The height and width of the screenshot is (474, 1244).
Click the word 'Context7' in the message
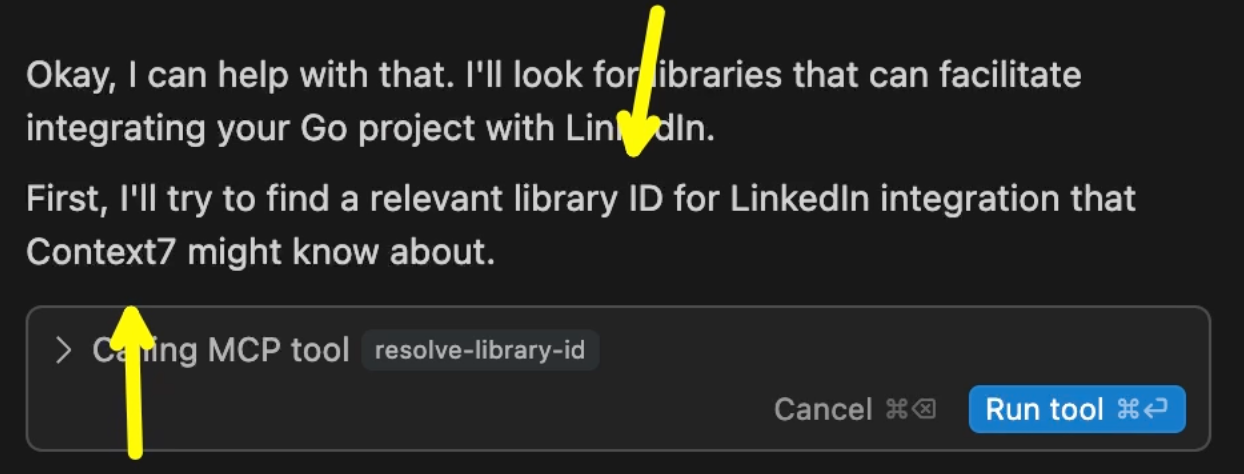(102, 252)
